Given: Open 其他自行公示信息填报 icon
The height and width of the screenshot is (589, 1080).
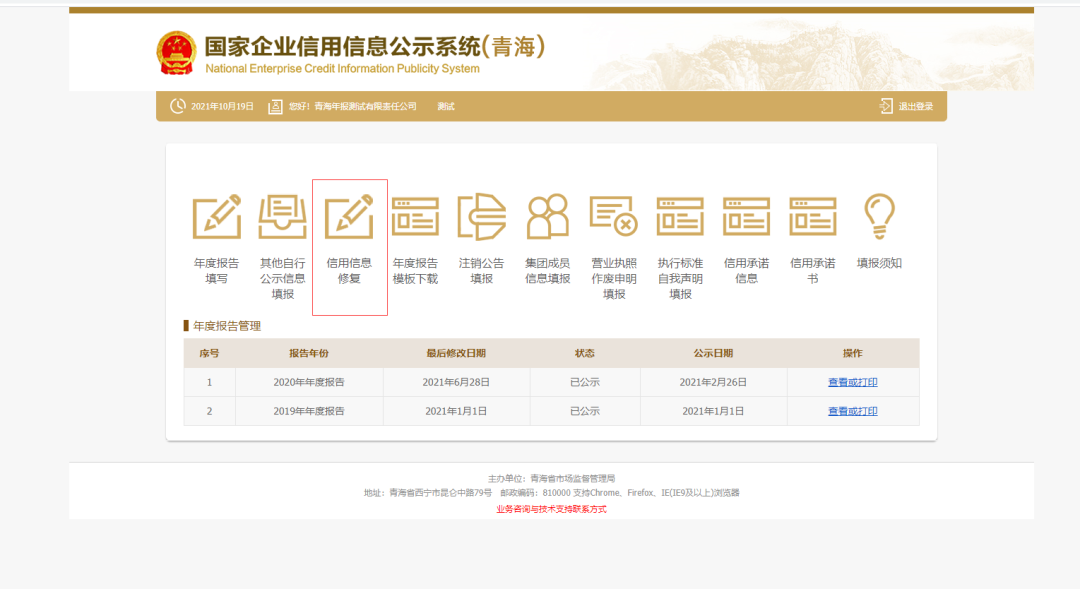Looking at the screenshot, I should pos(282,217).
